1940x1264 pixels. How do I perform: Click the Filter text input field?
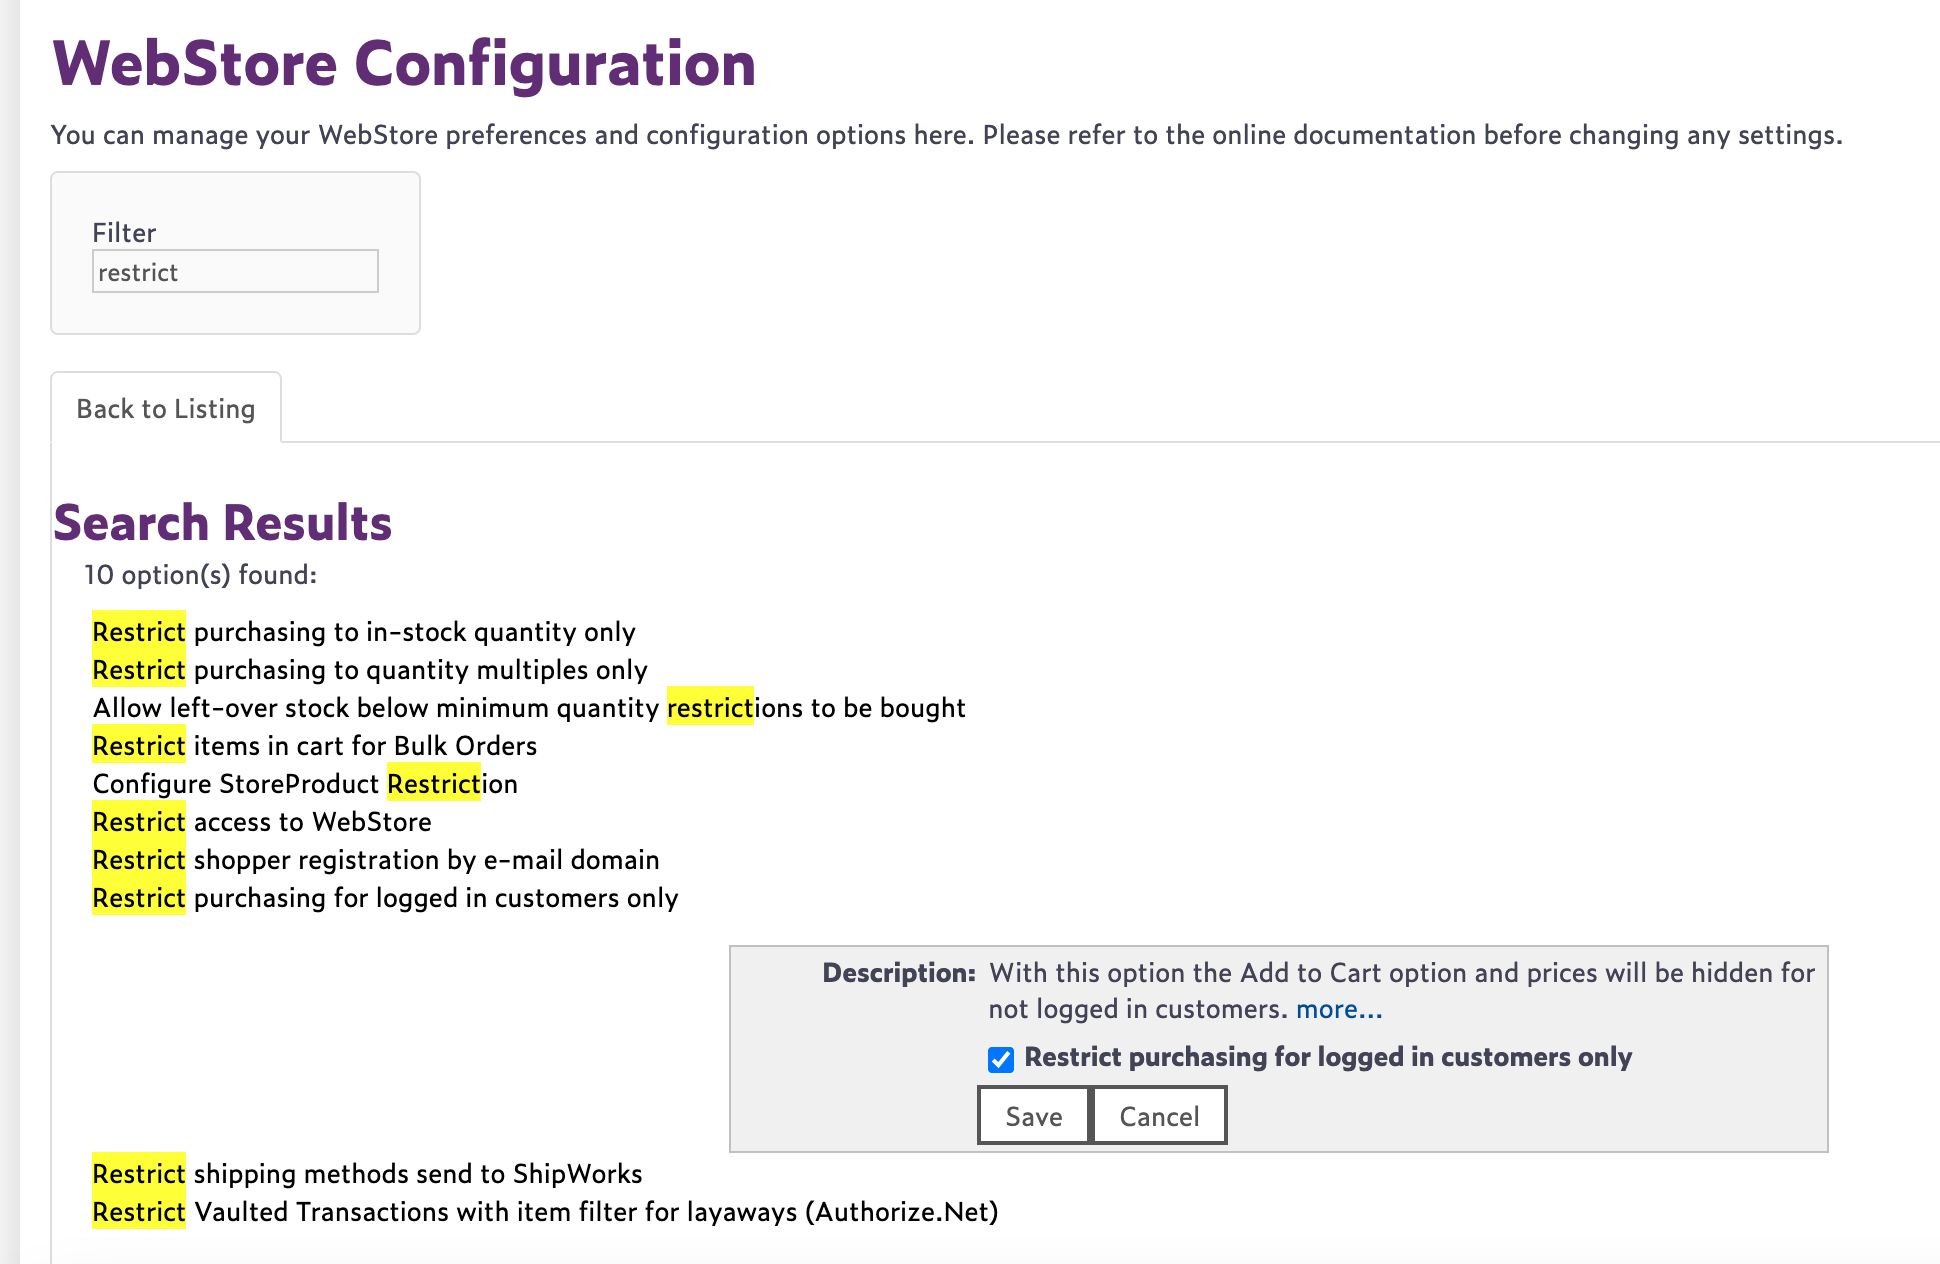click(x=235, y=272)
